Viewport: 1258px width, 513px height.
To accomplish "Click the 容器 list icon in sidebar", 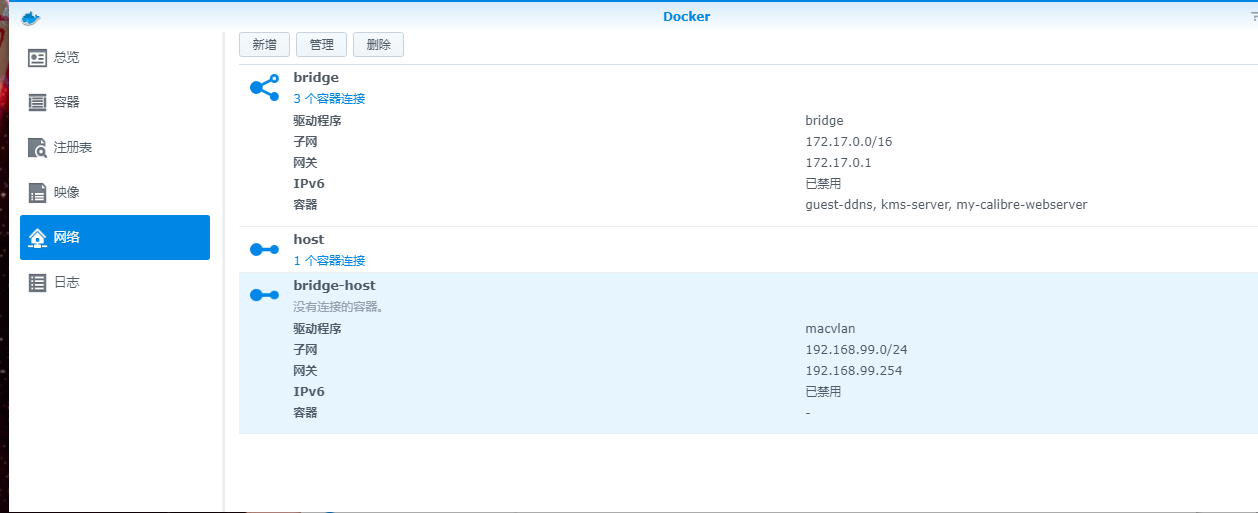I will click(38, 102).
